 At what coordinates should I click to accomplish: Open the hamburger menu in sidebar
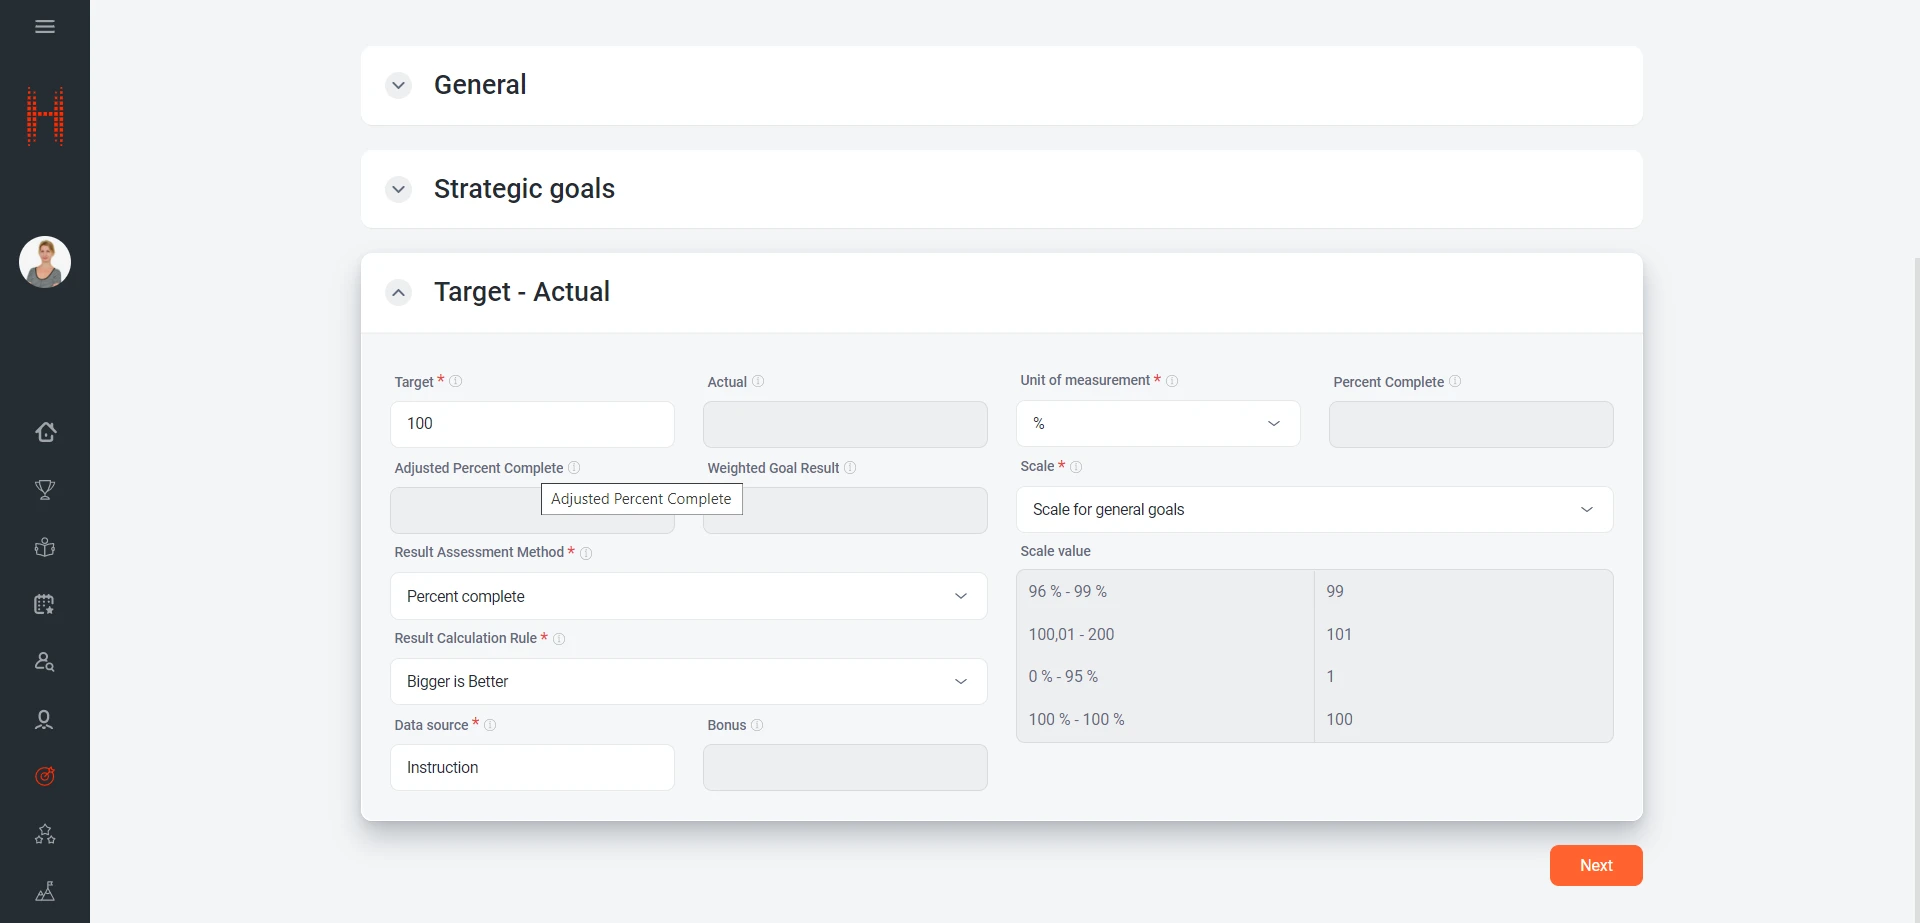click(45, 27)
